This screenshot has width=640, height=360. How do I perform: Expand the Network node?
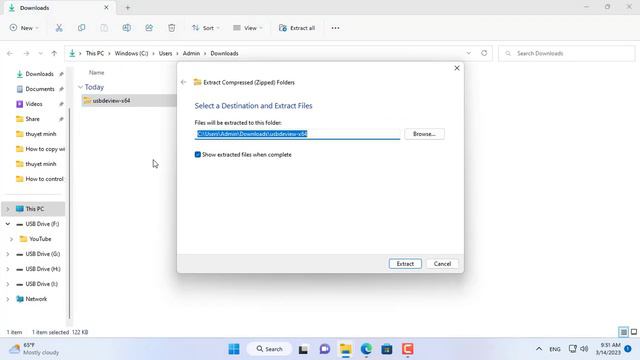7,299
